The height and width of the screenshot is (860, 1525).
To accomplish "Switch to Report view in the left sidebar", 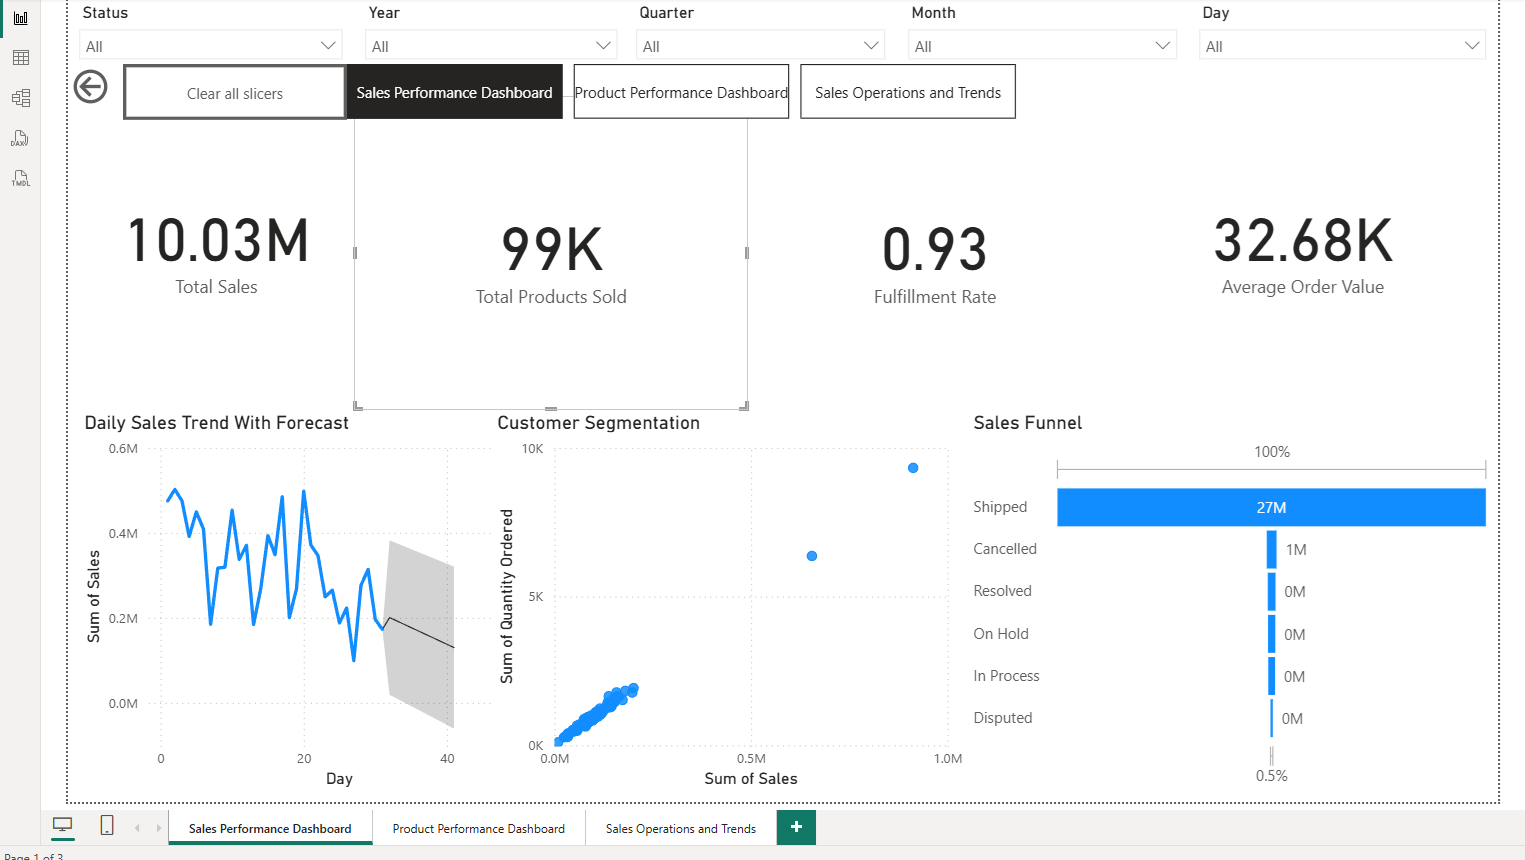I will coord(19,18).
